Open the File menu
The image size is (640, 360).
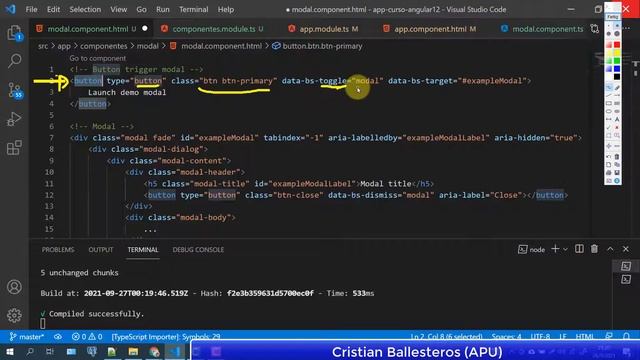point(31,9)
